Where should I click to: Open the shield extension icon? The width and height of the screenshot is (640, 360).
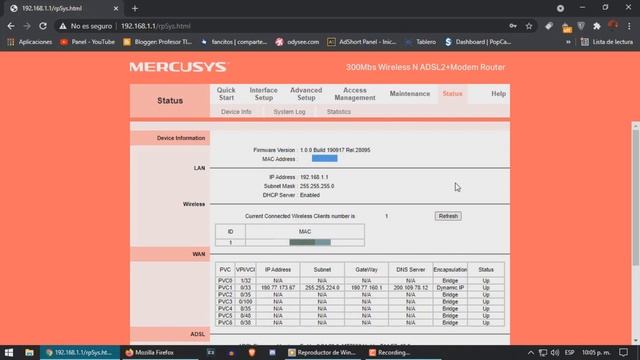point(581,26)
